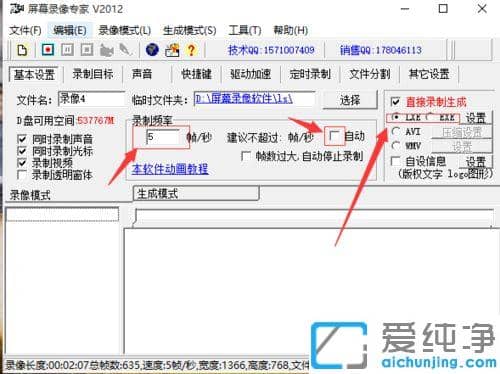Switch to the 声音 tab

coord(142,74)
